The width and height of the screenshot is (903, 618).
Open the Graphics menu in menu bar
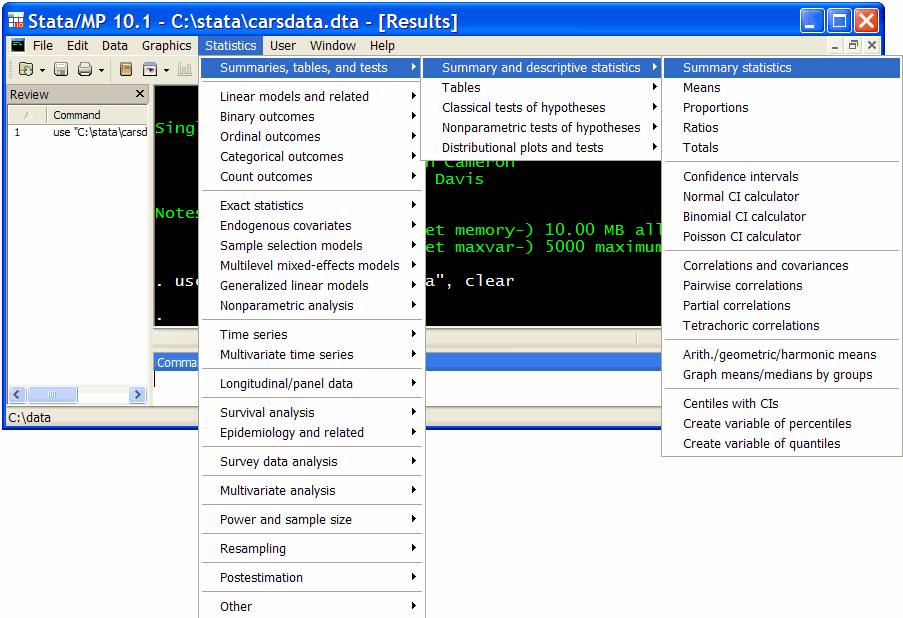(x=166, y=46)
